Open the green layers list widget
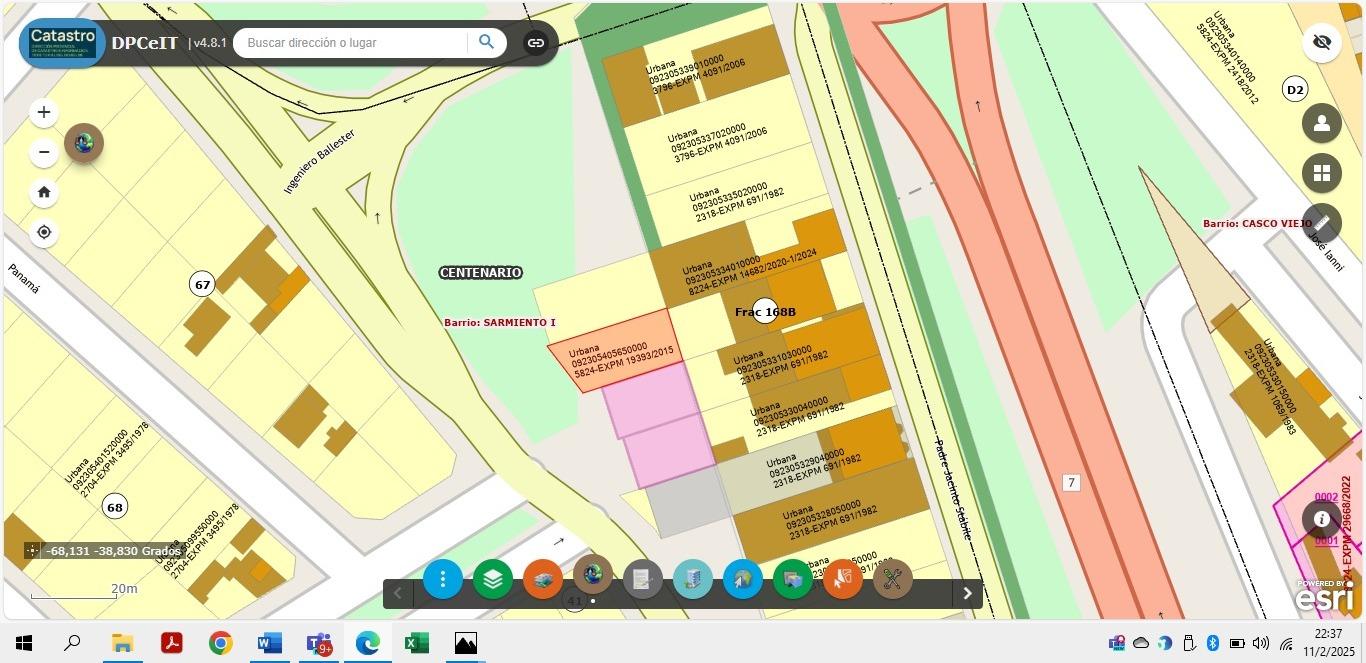The height and width of the screenshot is (663, 1366). point(493,579)
